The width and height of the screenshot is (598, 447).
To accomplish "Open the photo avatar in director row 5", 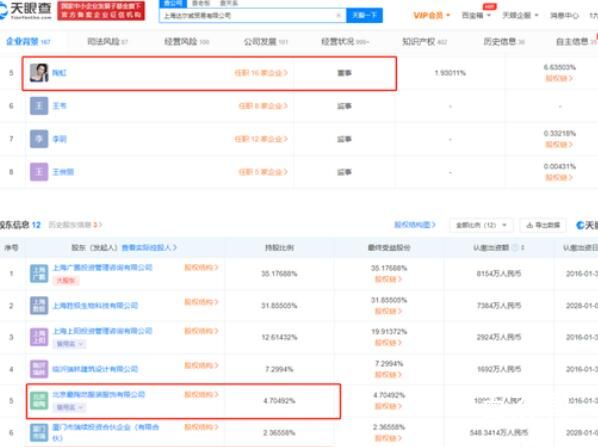I will click(x=39, y=73).
